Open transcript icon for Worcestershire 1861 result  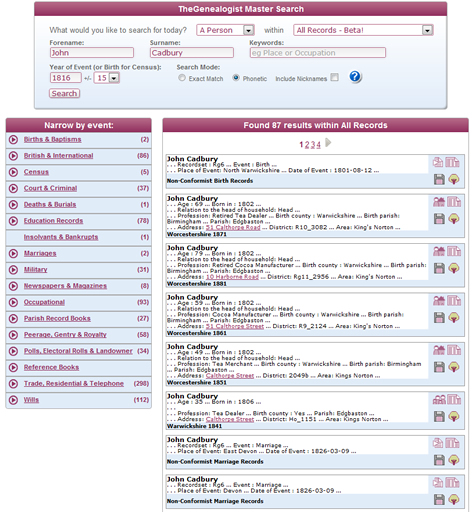point(454,300)
